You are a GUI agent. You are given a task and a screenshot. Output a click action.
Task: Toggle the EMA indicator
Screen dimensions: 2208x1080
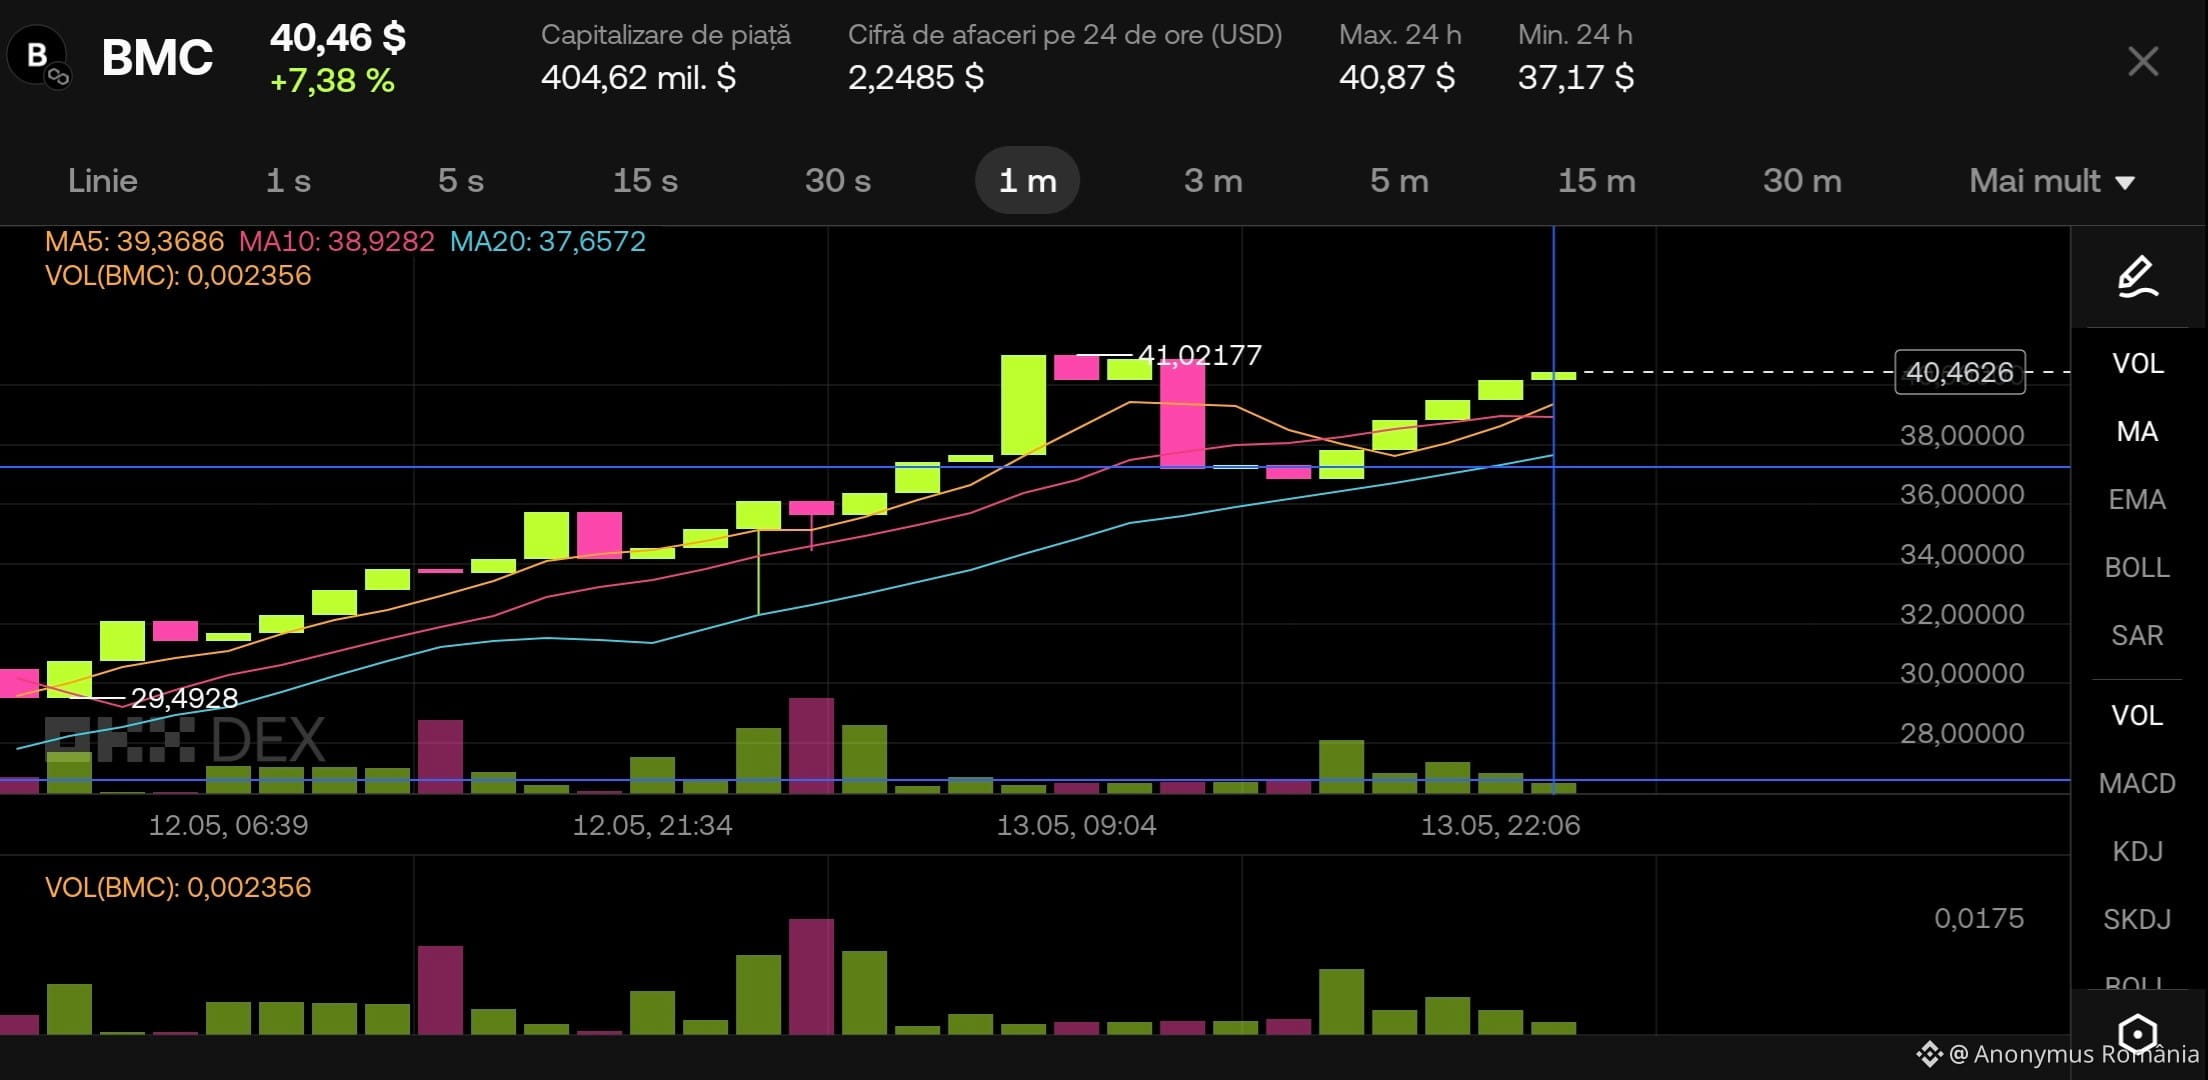click(2138, 500)
